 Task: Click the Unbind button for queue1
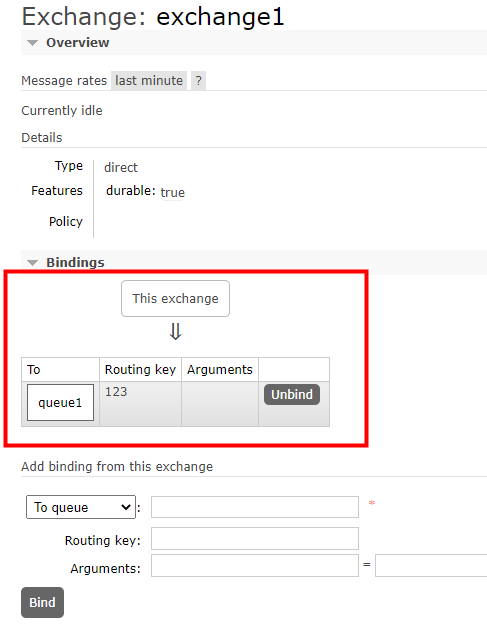[292, 394]
